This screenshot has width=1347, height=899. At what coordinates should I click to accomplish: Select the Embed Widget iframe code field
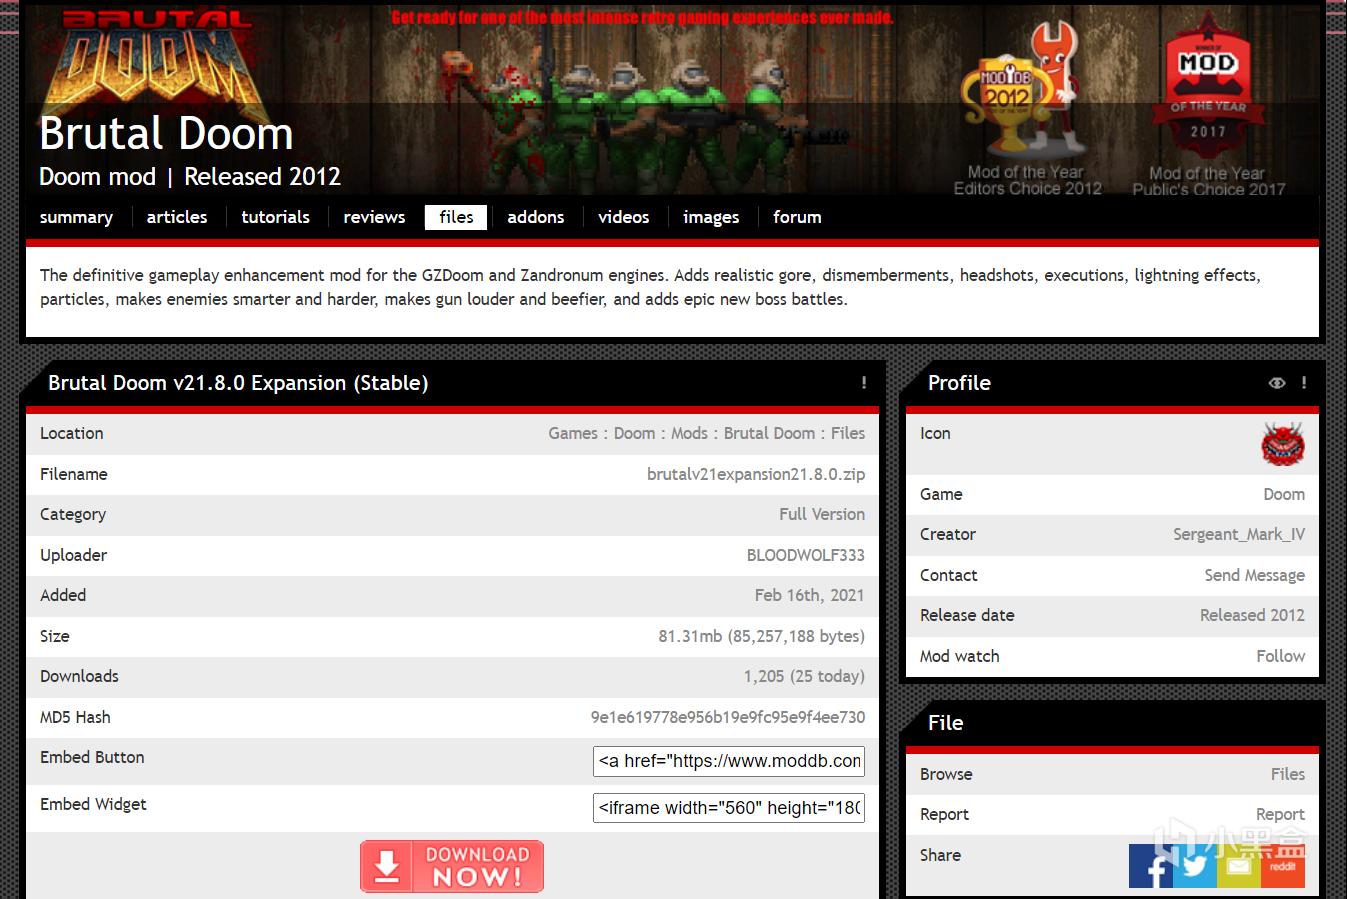(x=729, y=808)
